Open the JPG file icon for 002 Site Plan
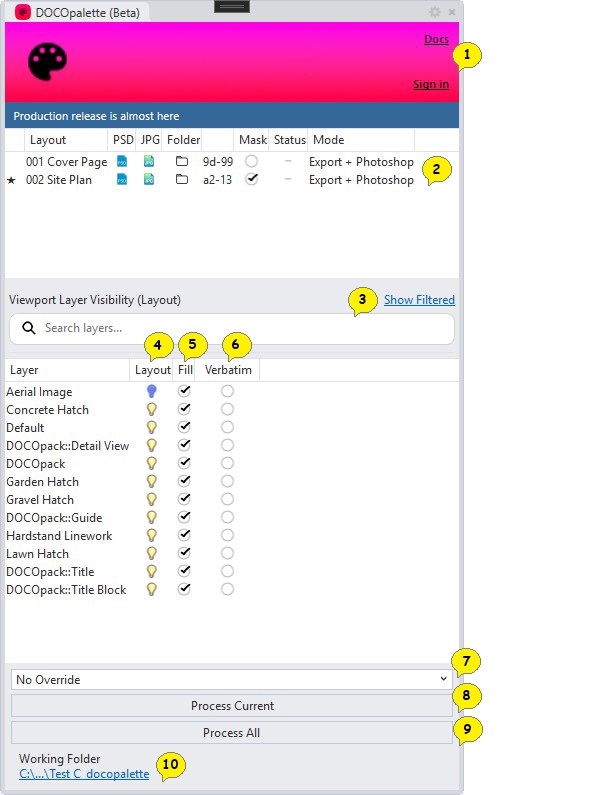Image resolution: width=600 pixels, height=795 pixels. pyautogui.click(x=149, y=179)
